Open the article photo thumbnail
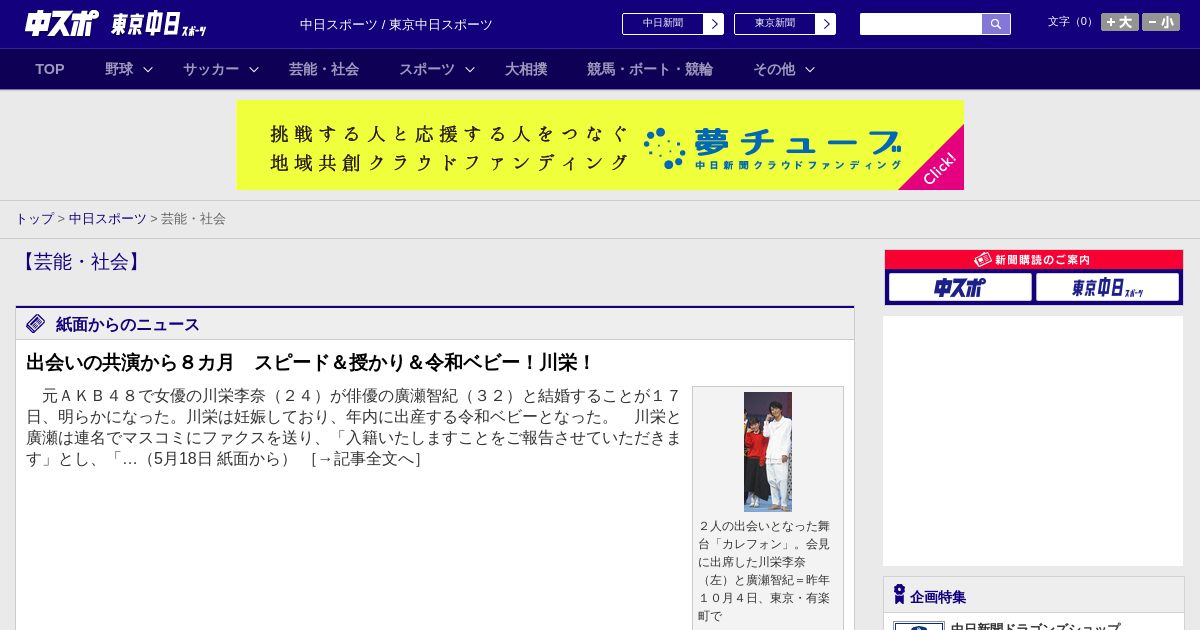Screen dimensions: 1200x630 tap(768, 452)
